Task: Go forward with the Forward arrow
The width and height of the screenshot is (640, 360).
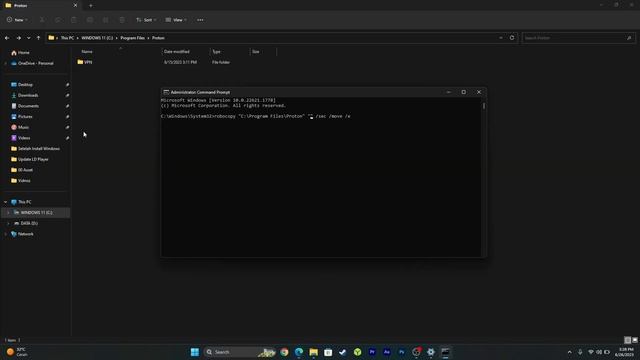Action: coord(18,38)
